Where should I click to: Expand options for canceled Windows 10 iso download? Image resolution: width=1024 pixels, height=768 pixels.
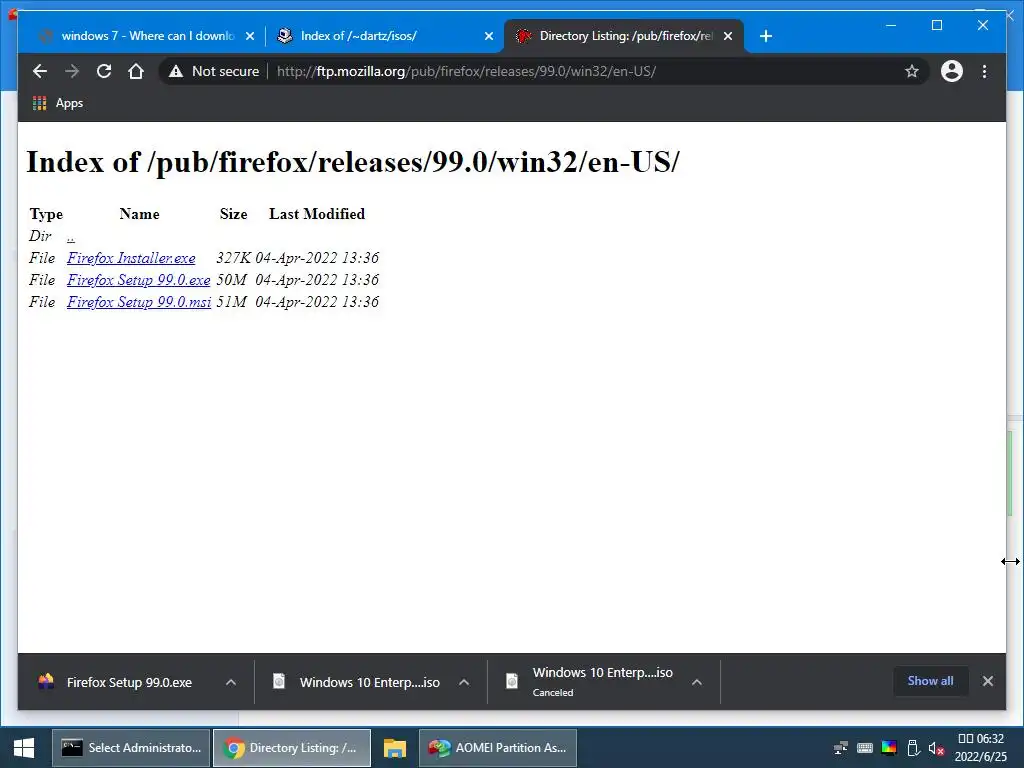[697, 682]
